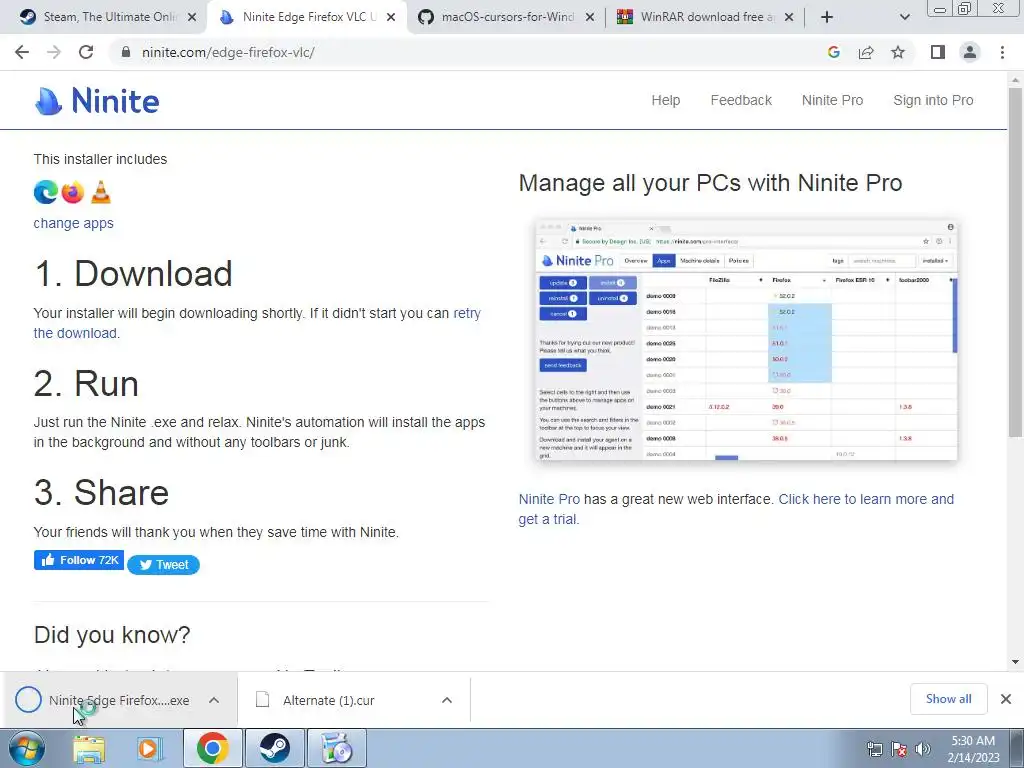Close the downloads bar
The image size is (1024, 768).
point(1006,699)
